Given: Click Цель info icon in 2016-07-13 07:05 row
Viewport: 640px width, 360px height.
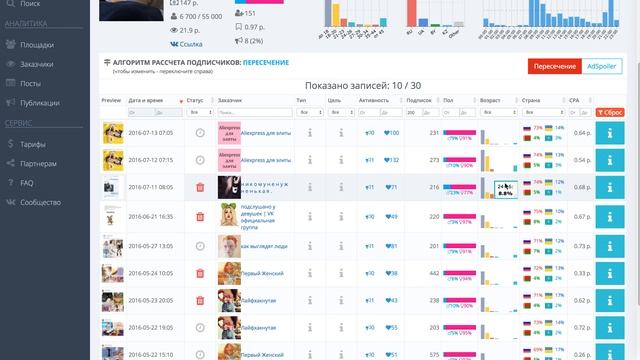Looking at the screenshot, I should click(341, 133).
